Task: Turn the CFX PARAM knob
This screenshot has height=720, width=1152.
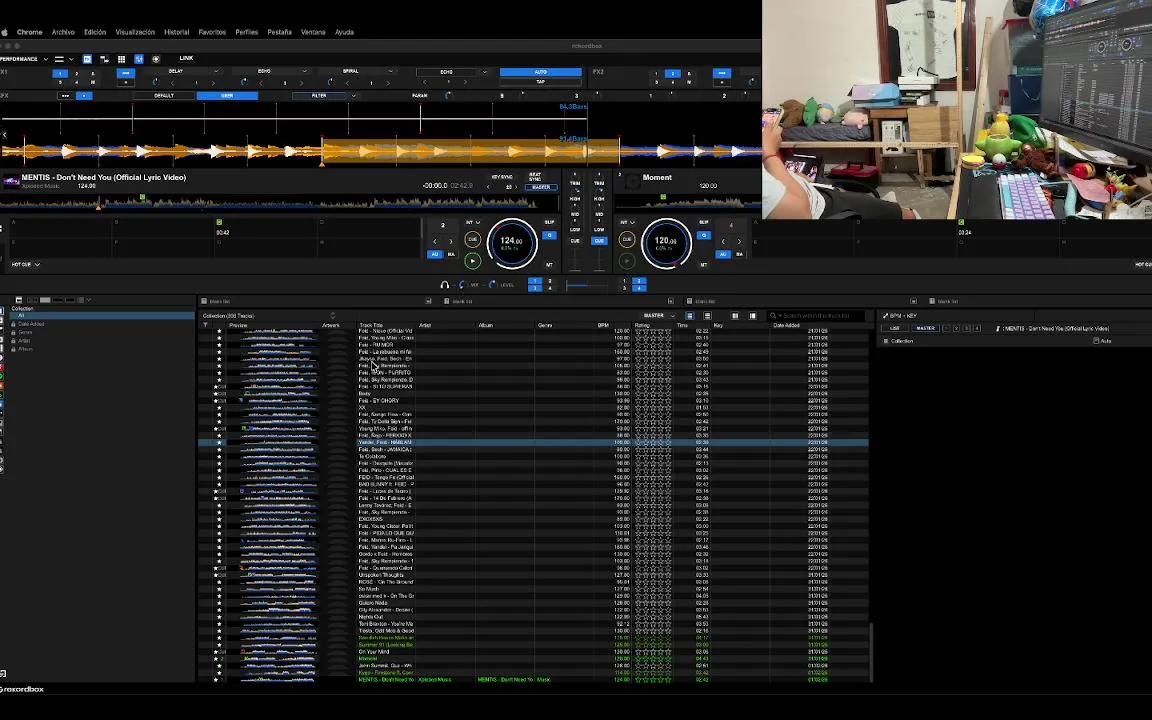Action: pos(448,96)
